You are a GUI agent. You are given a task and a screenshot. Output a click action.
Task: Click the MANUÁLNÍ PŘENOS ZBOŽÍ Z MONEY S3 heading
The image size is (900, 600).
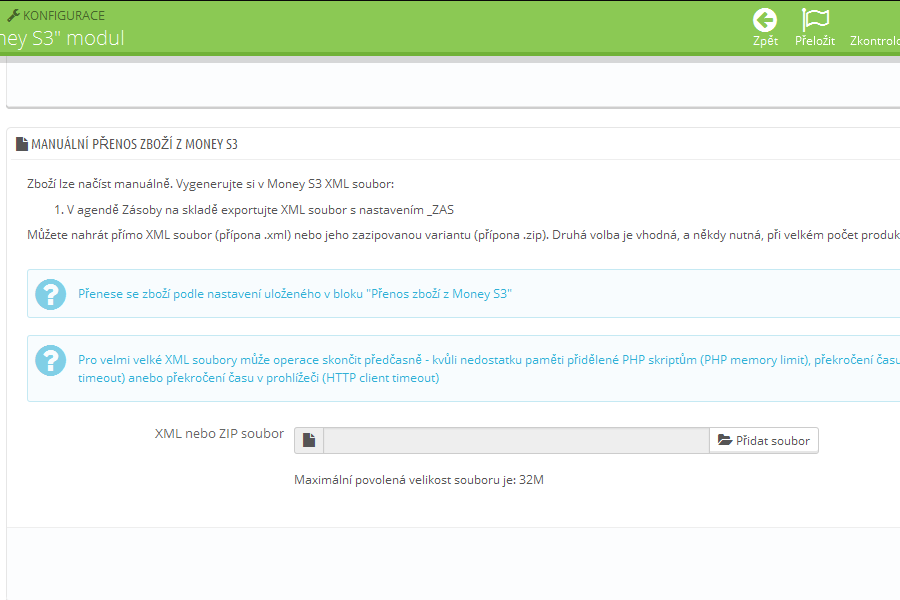[134, 144]
